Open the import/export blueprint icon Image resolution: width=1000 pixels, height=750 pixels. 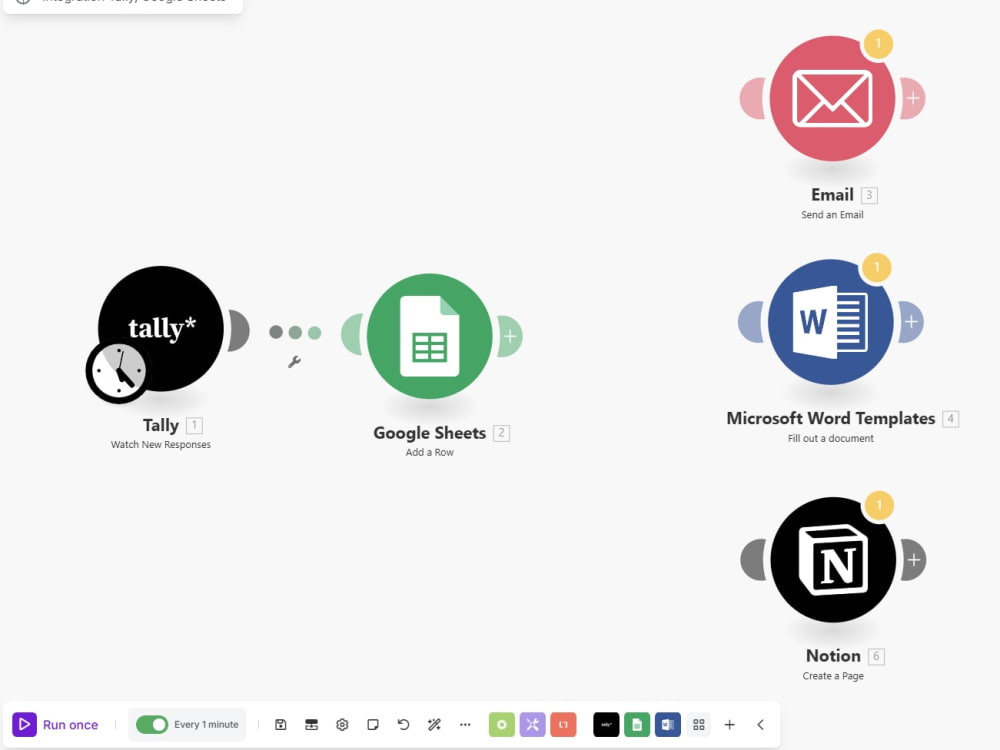(x=311, y=724)
